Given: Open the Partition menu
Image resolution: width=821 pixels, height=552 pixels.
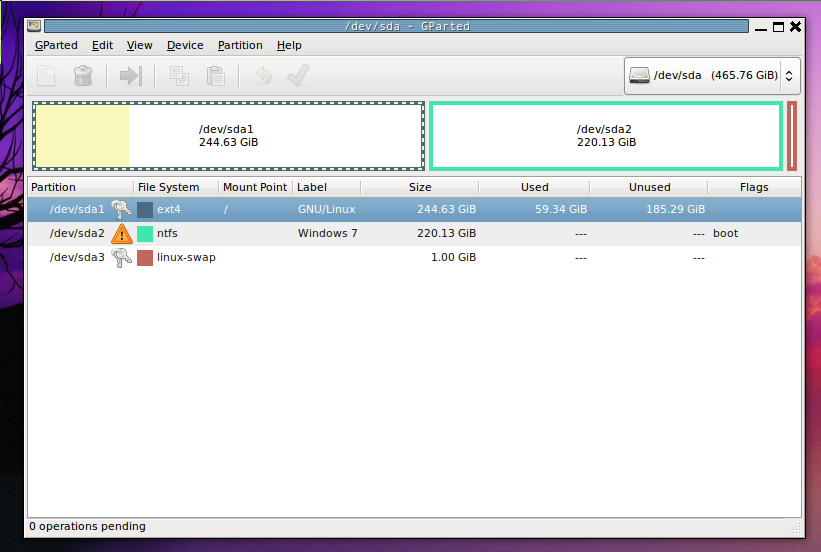Looking at the screenshot, I should coord(240,46).
